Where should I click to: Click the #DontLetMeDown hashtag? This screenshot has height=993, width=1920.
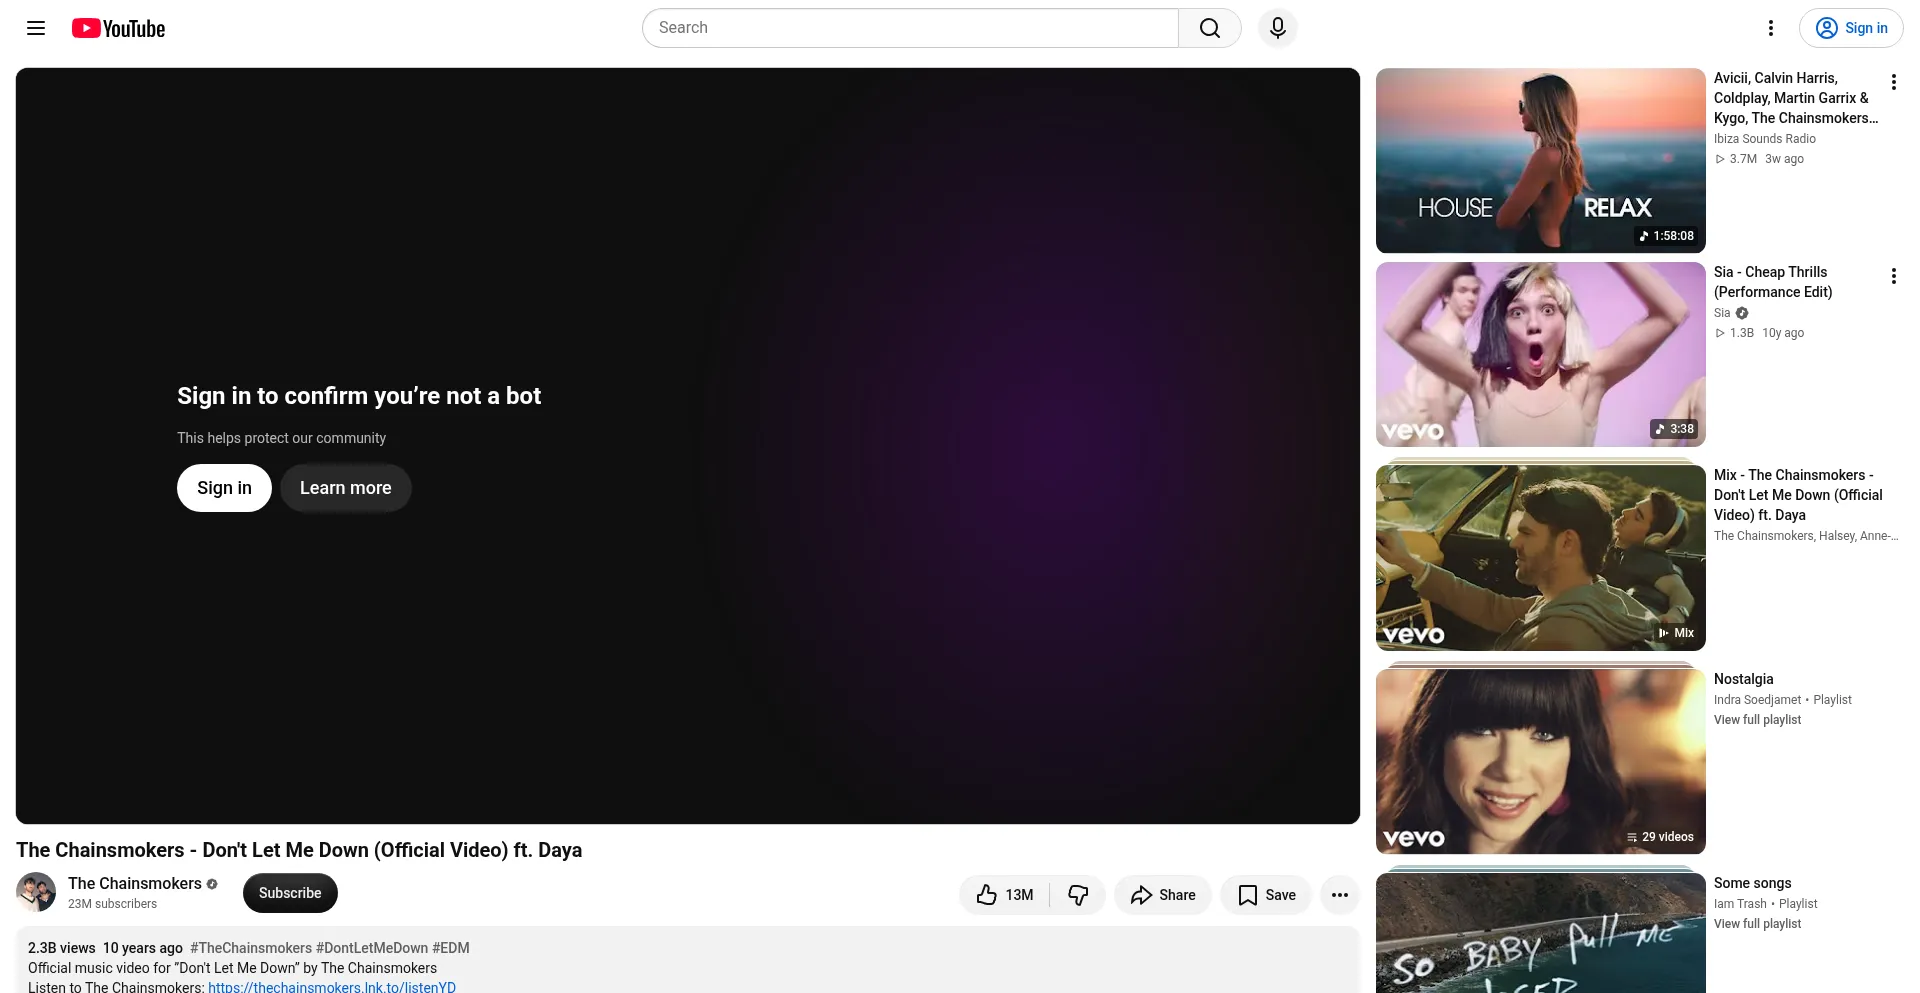[x=372, y=948]
